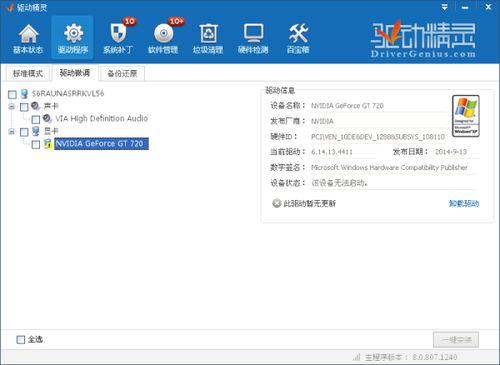Click the DriverGenius.com logo

[x=423, y=39]
